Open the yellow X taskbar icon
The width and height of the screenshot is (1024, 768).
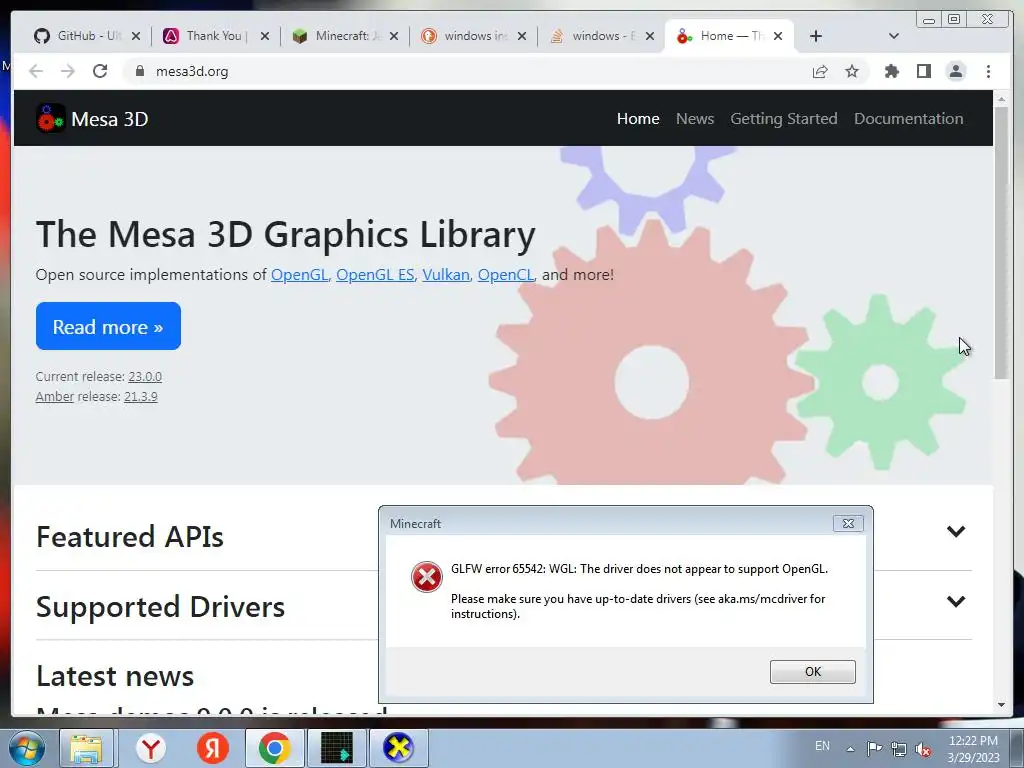point(398,748)
